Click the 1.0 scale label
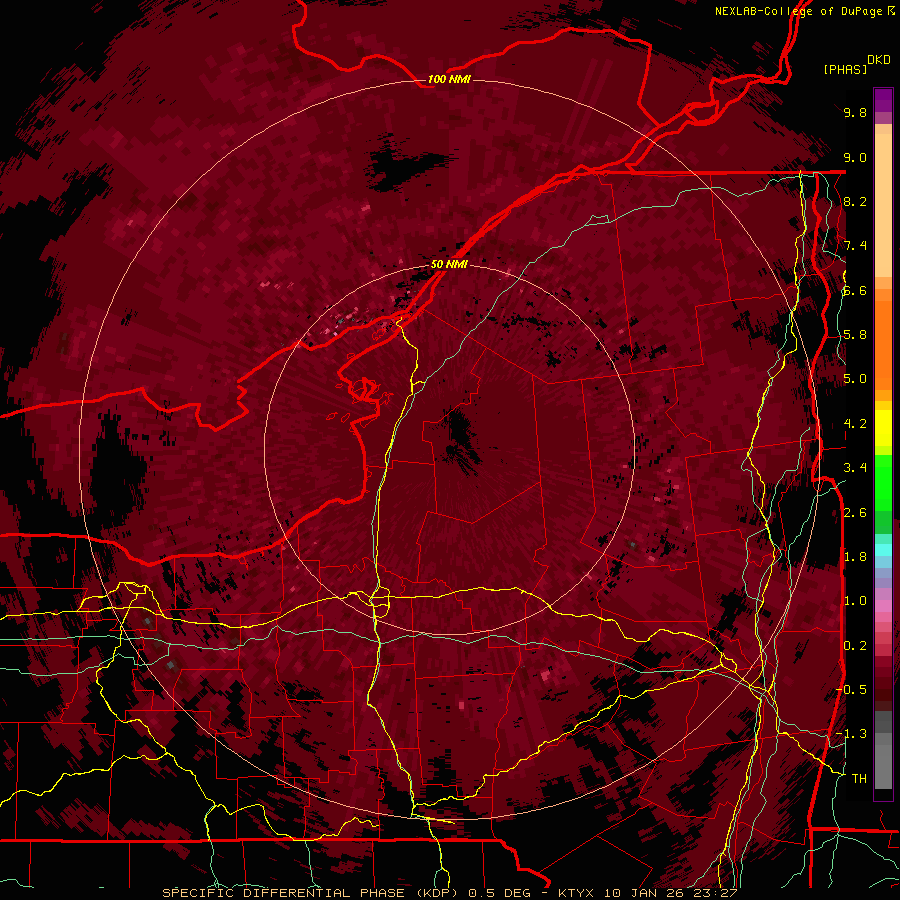Viewport: 900px width, 900px height. click(x=855, y=601)
